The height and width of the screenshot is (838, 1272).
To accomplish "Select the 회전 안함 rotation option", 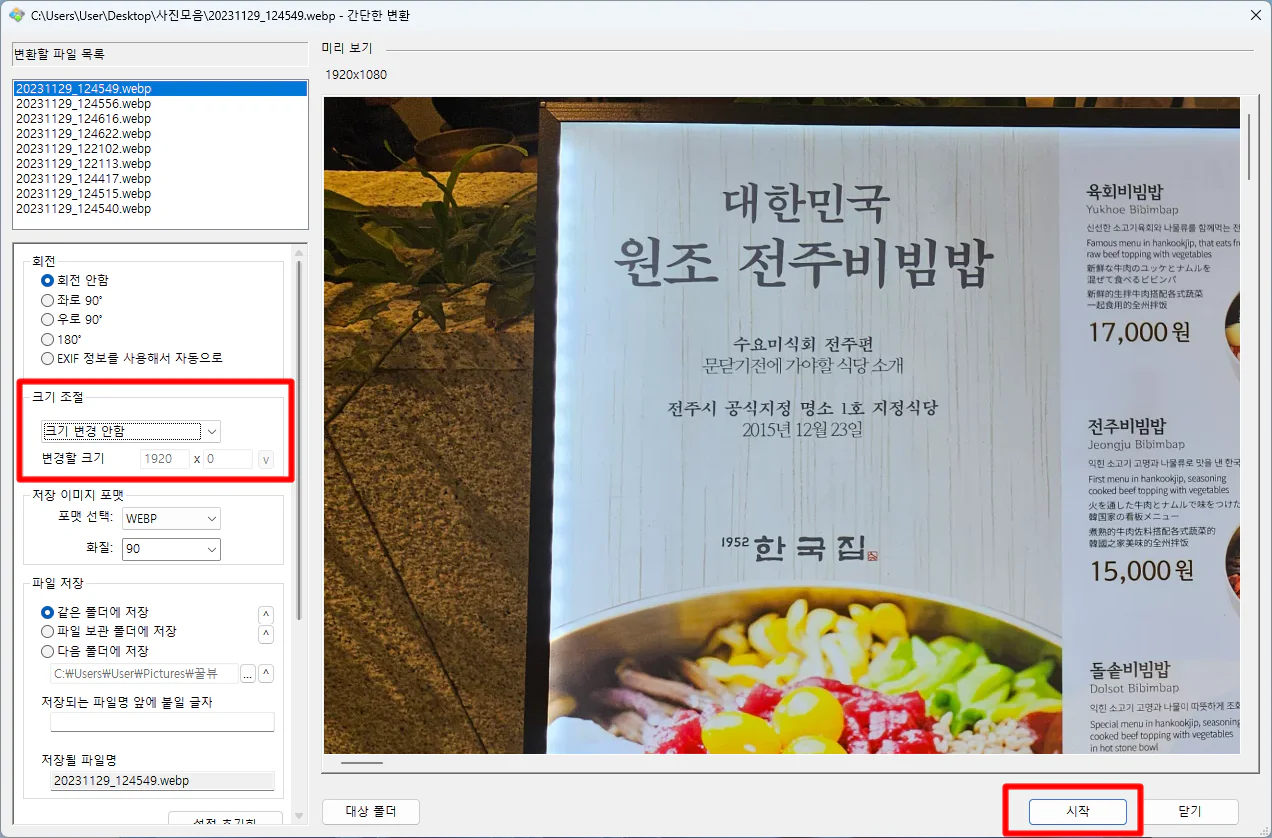I will click(75, 280).
